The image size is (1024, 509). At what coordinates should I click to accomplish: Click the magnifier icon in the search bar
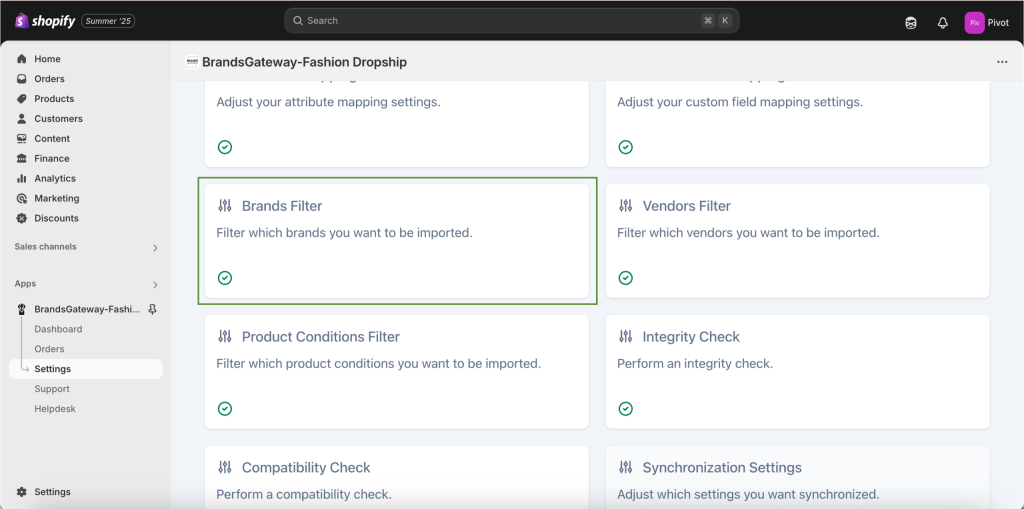297,21
